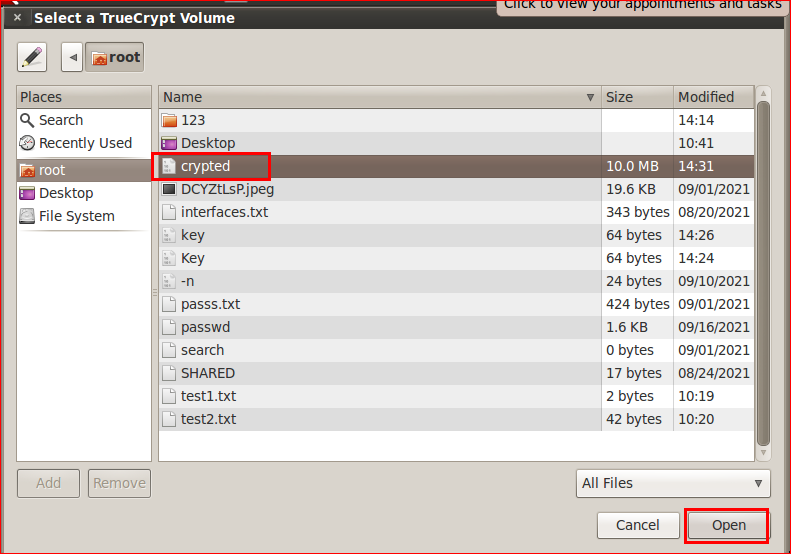Click the Cancel button
Screen dimensions: 791x554
point(638,525)
